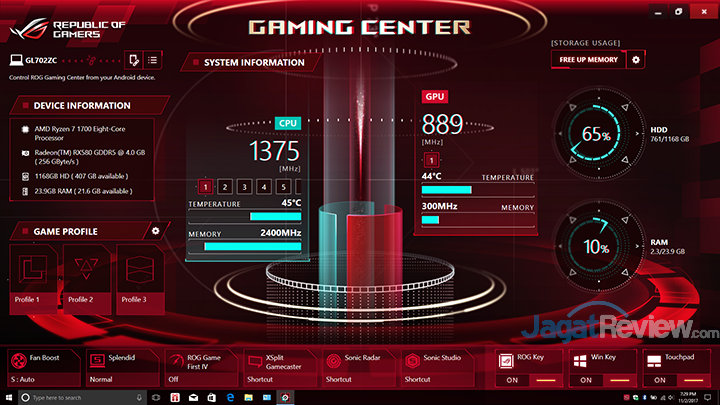Screen dimensions: 720x405
Task: Launch the Sonic Studio icon
Action: (x=412, y=361)
